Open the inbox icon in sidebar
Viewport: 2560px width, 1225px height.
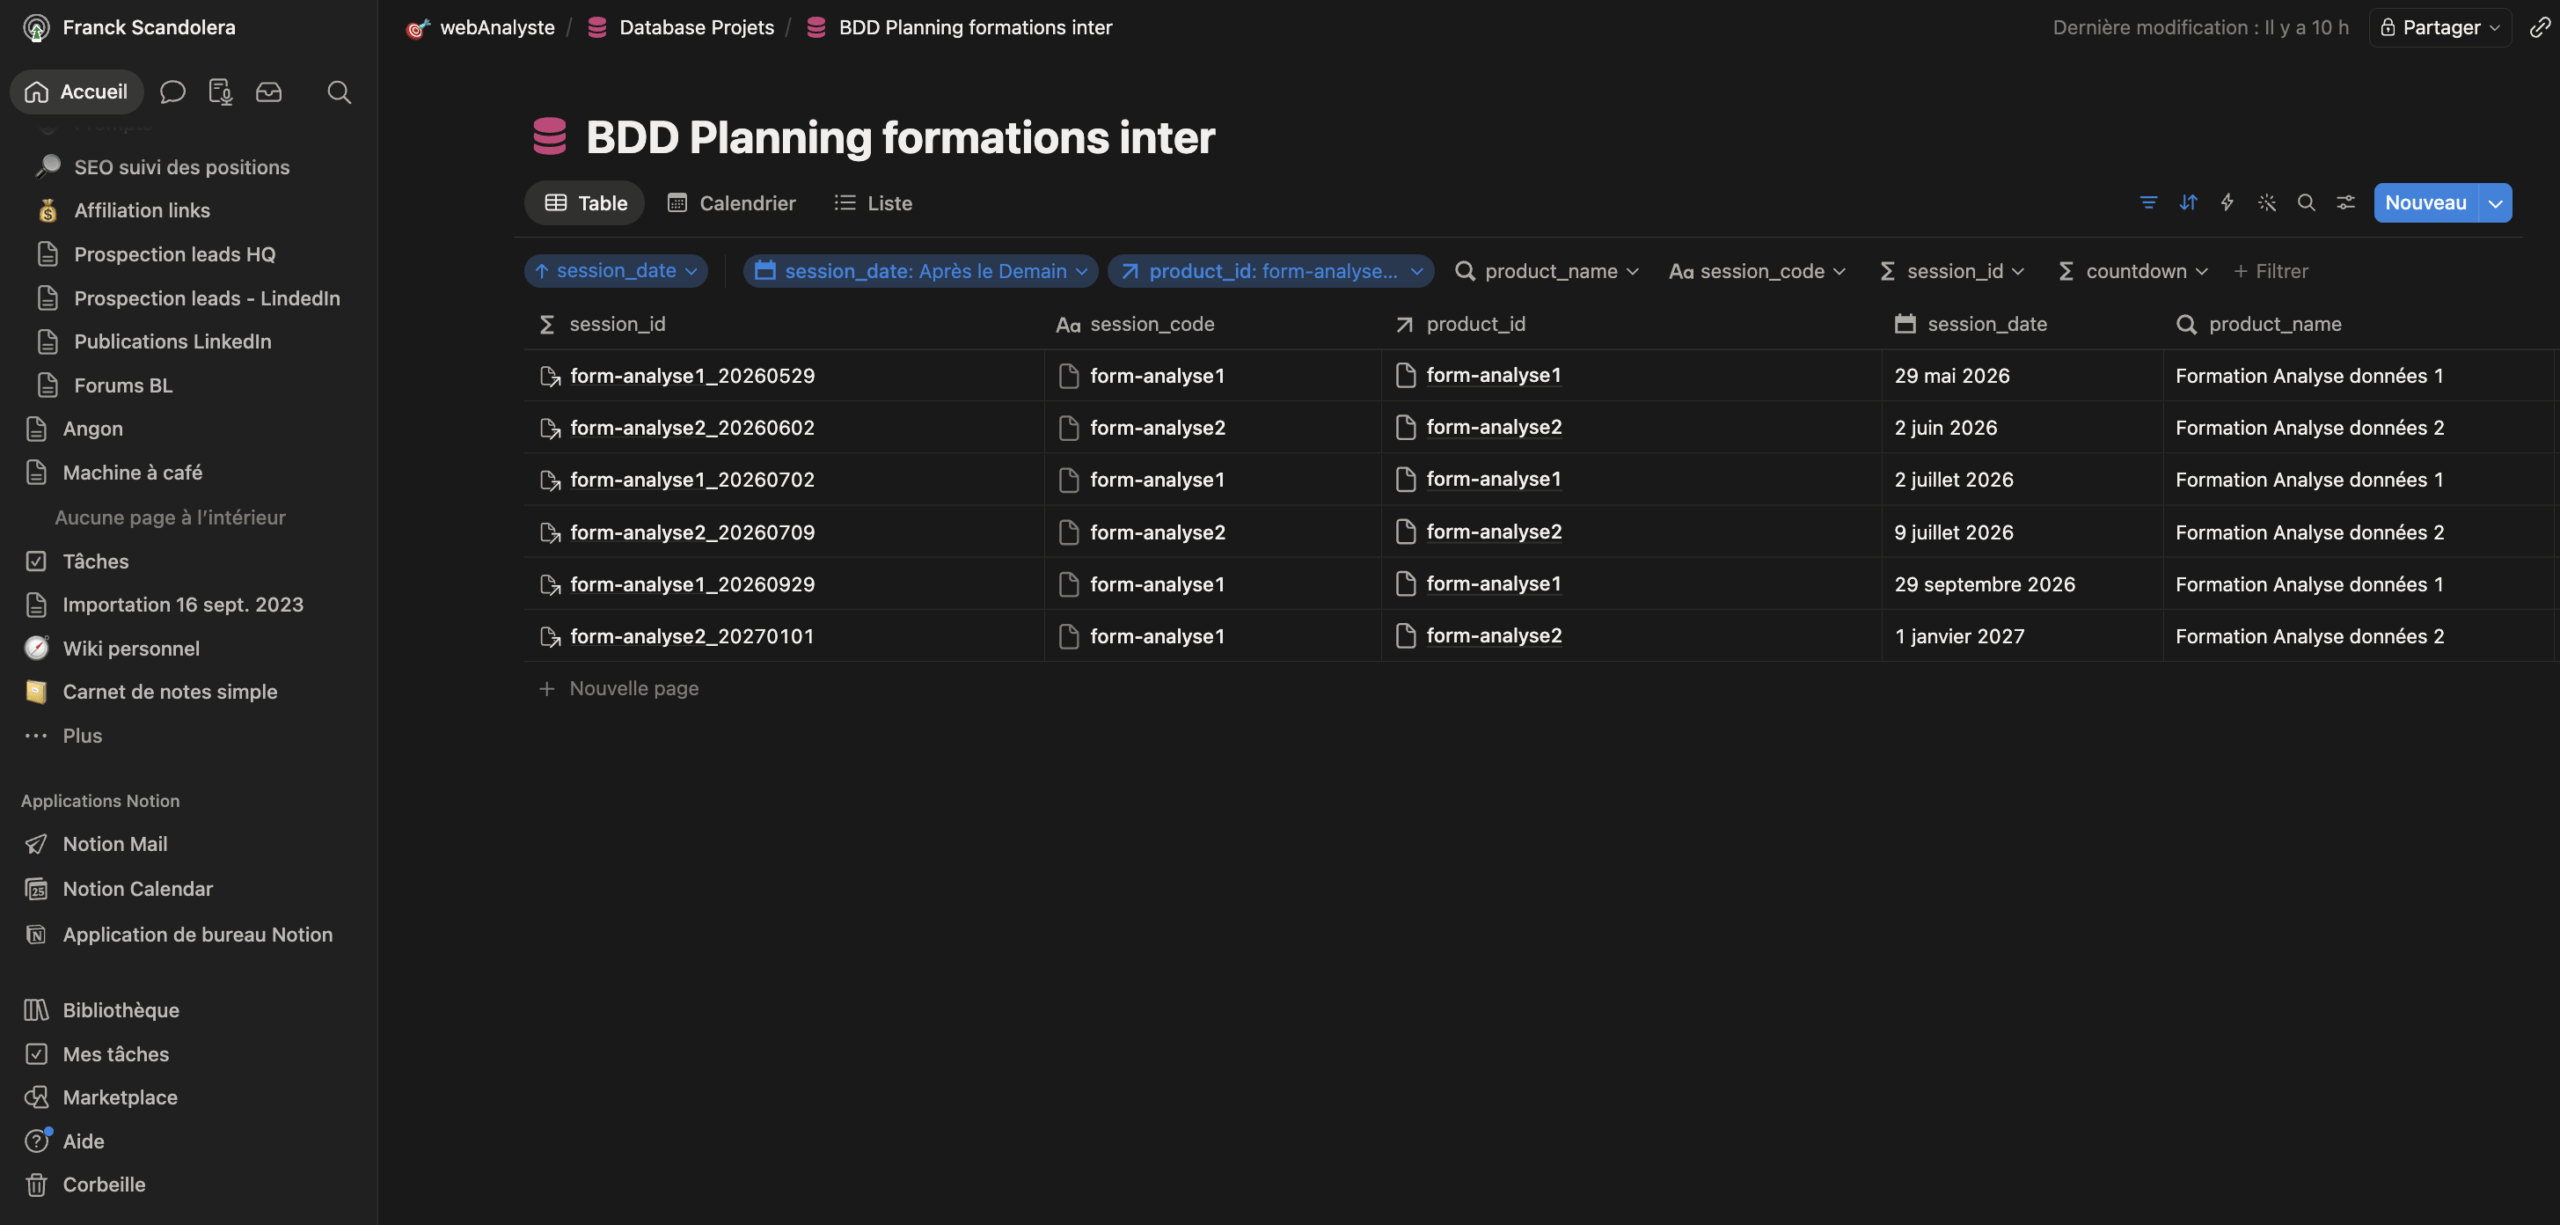coord(268,92)
